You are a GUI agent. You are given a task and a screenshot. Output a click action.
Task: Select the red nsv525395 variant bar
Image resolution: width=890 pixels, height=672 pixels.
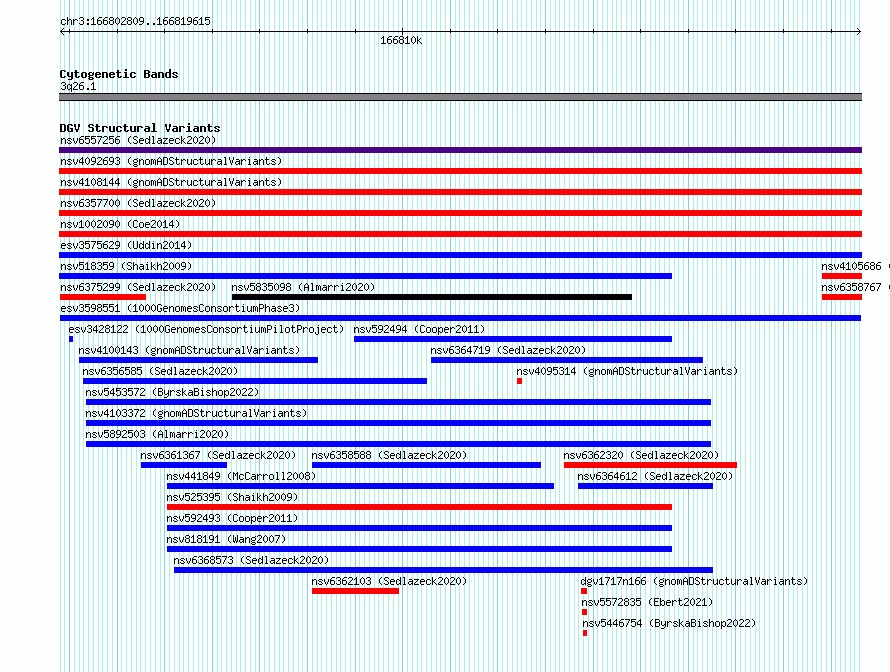(419, 507)
